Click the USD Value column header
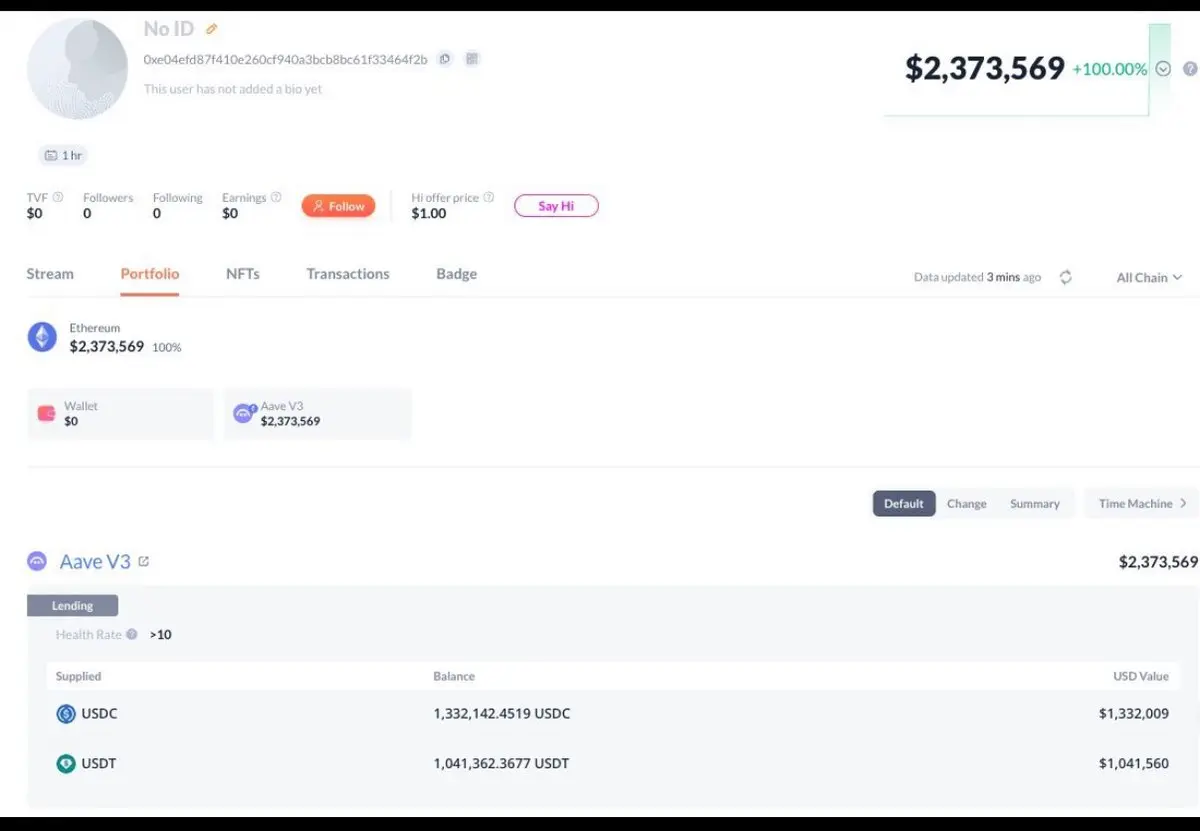 [1141, 676]
